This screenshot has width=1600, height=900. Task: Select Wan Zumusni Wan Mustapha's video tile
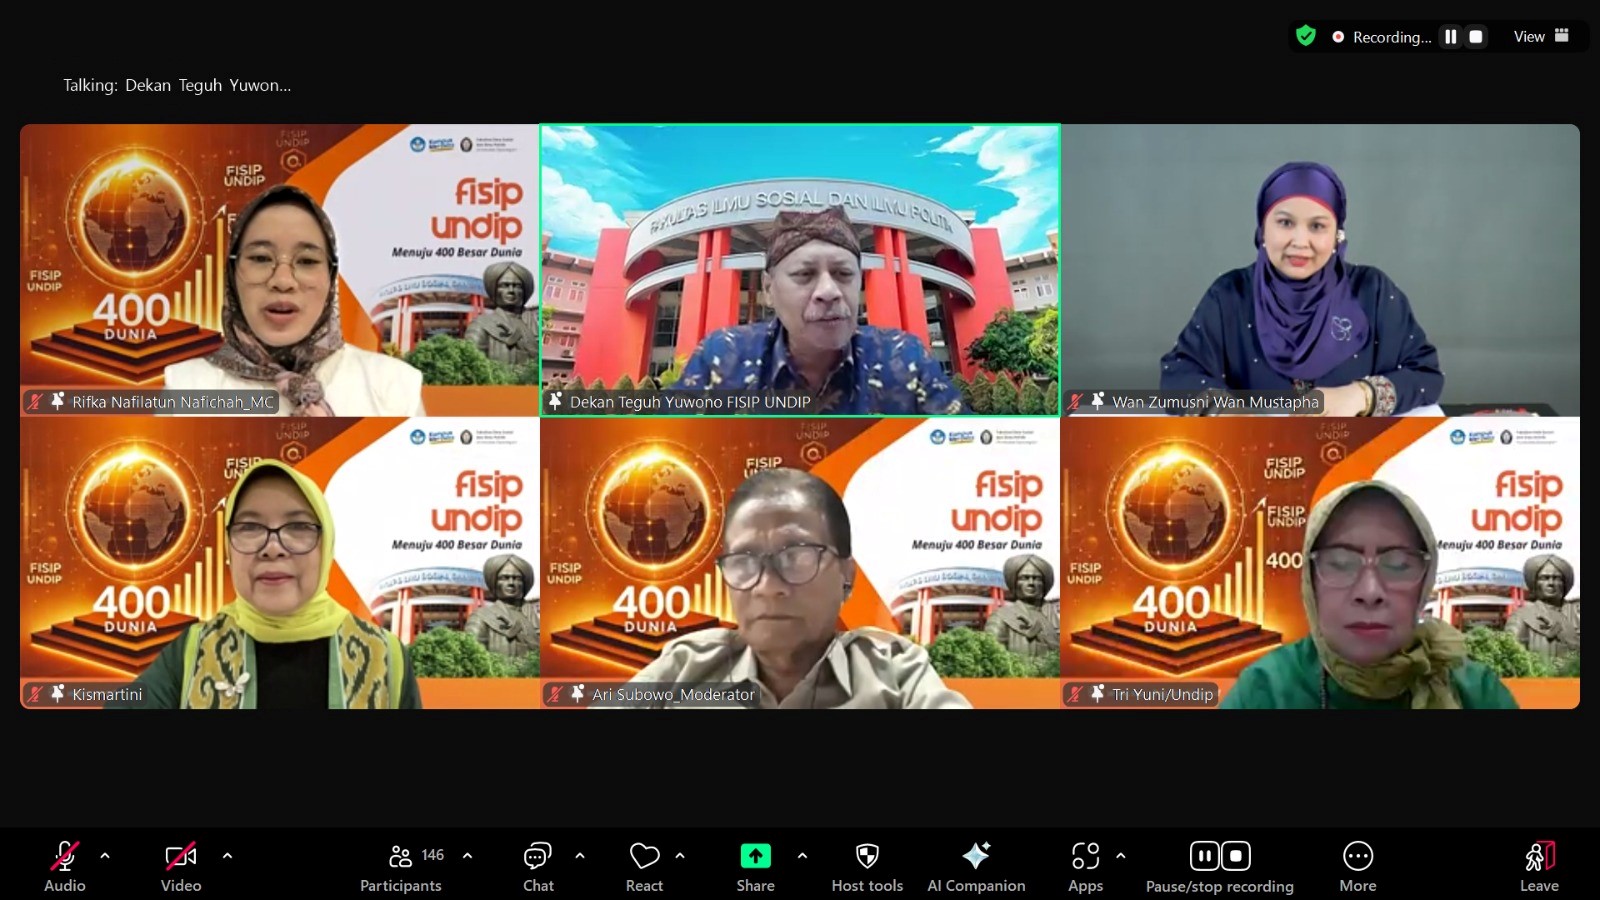pyautogui.click(x=1320, y=270)
